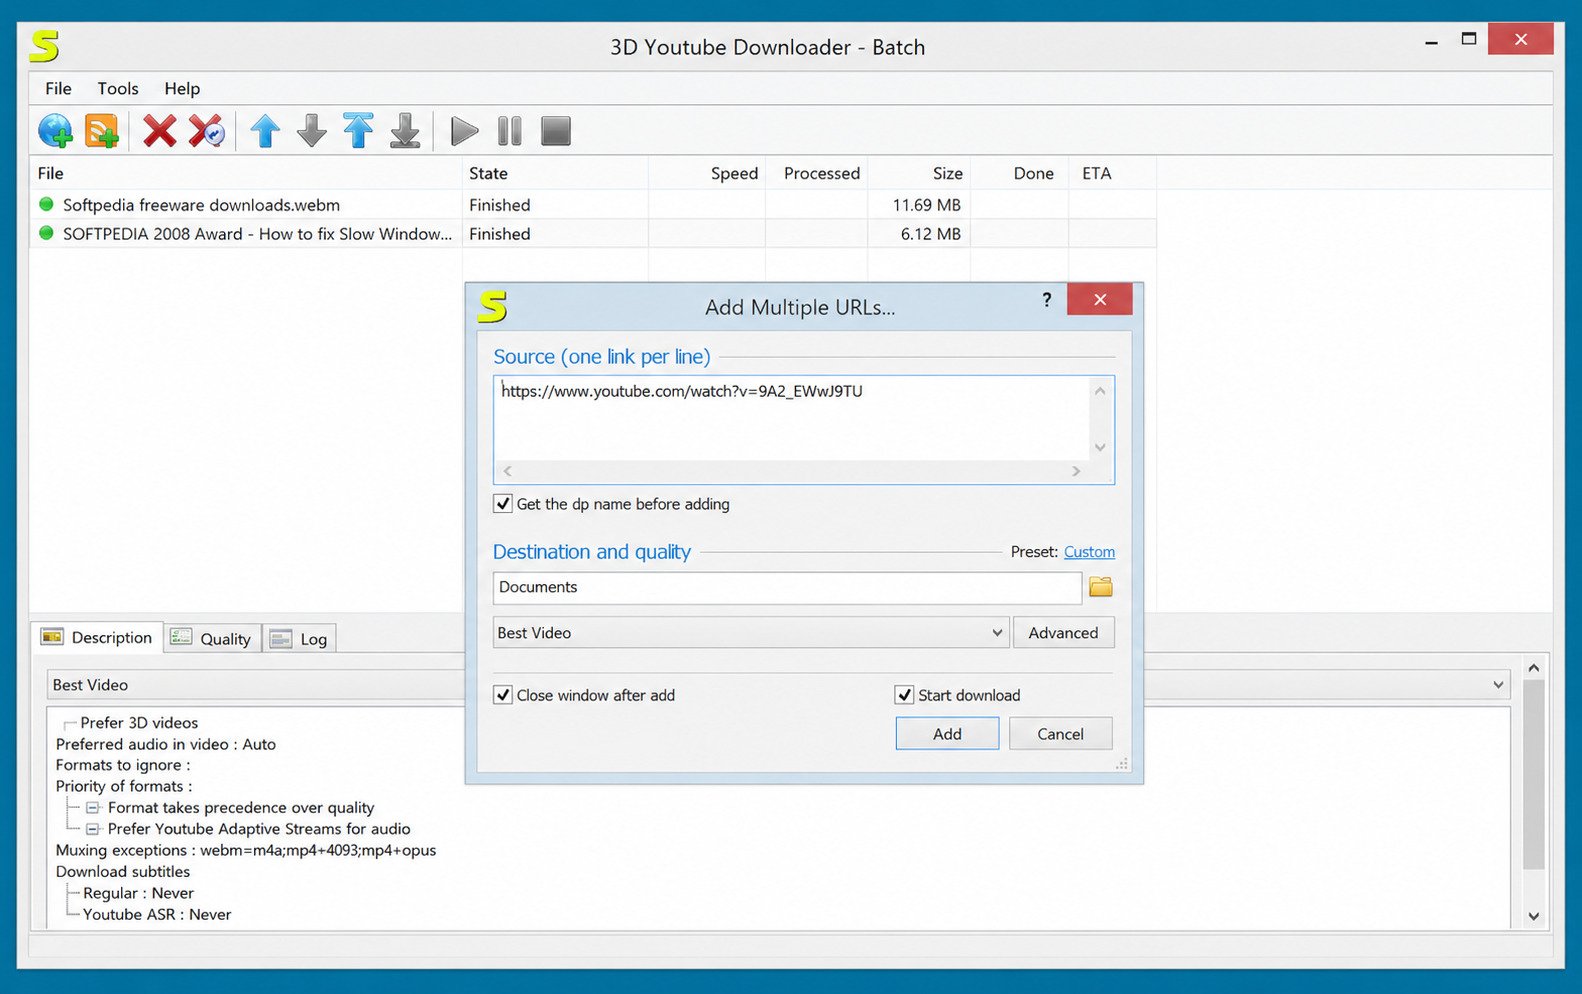This screenshot has height=994, width=1582.
Task: Click the source box horizontal scroll right arrow
Action: [x=1076, y=471]
